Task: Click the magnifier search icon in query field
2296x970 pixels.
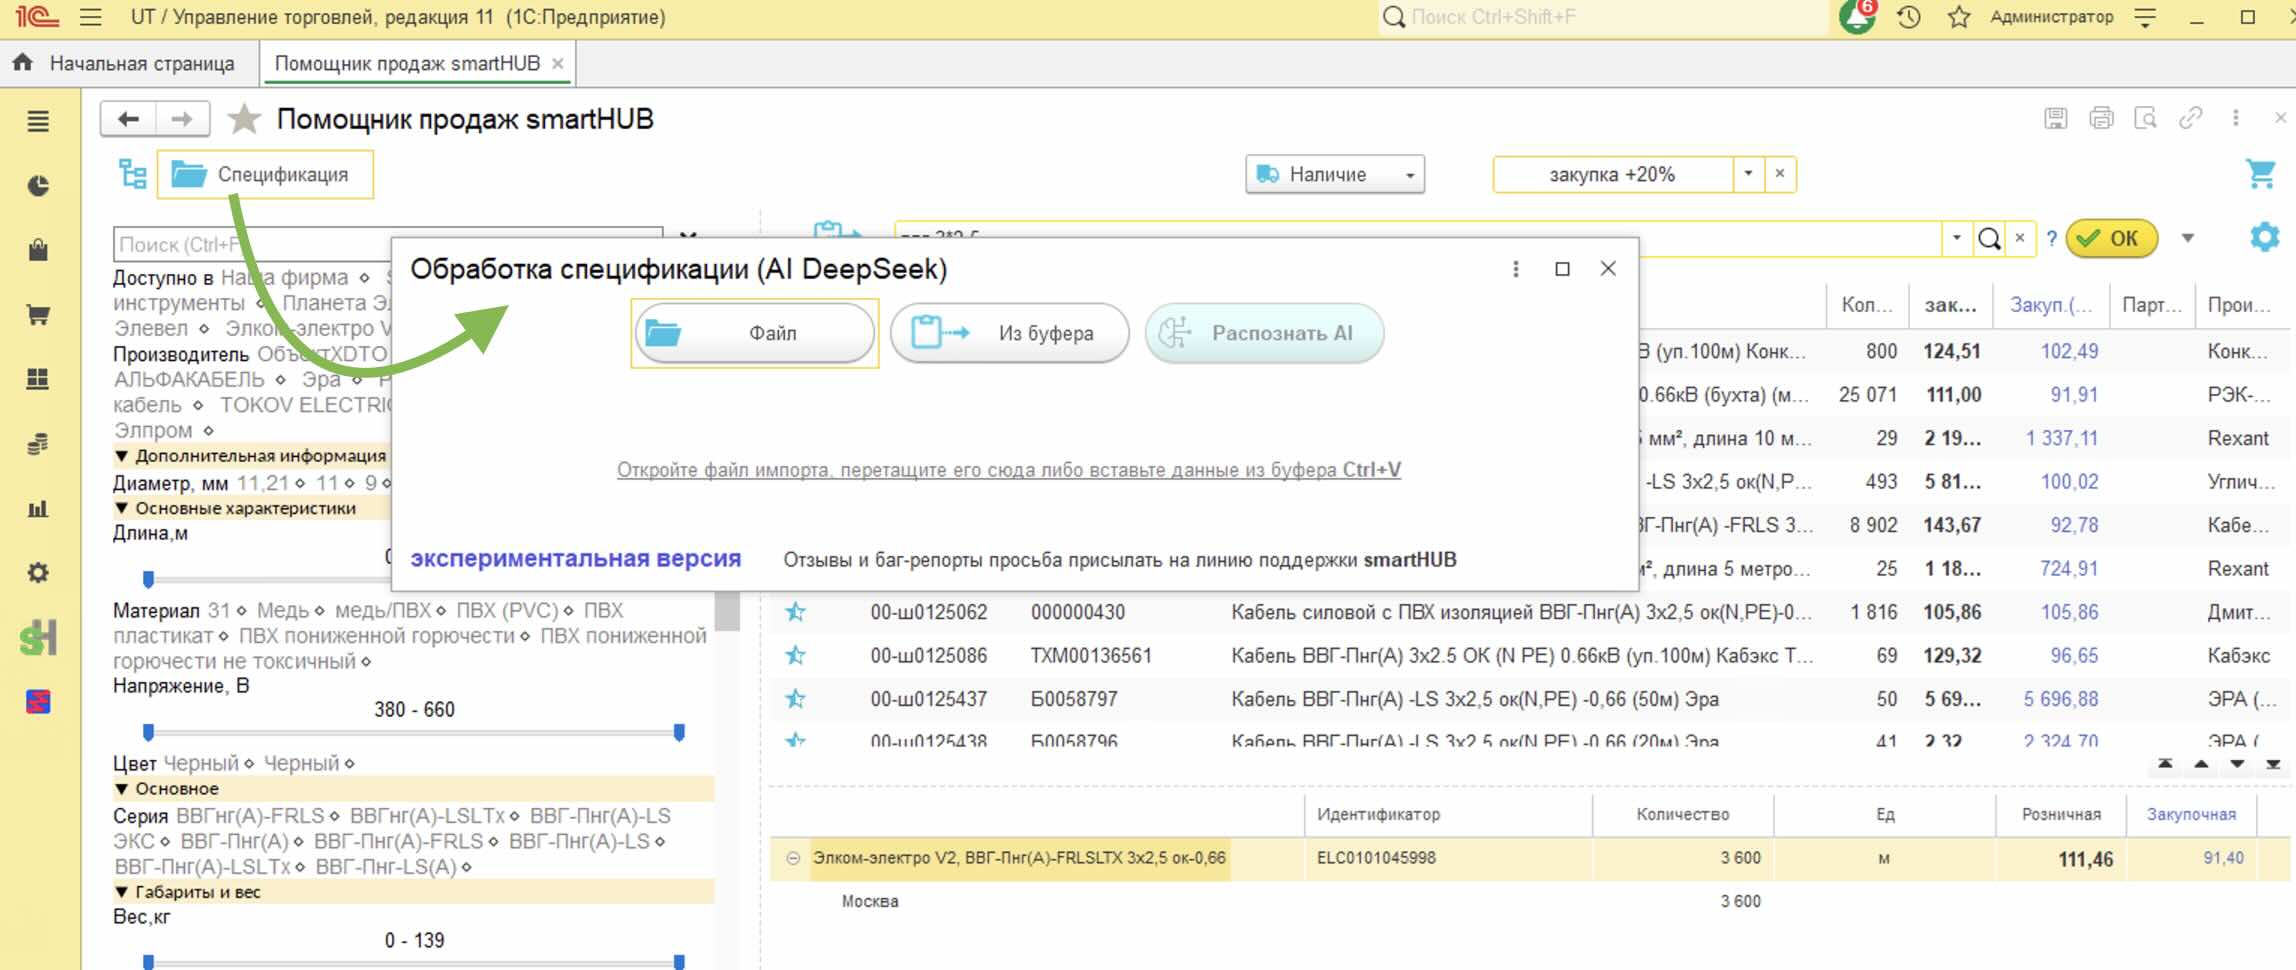Action: click(x=1990, y=238)
